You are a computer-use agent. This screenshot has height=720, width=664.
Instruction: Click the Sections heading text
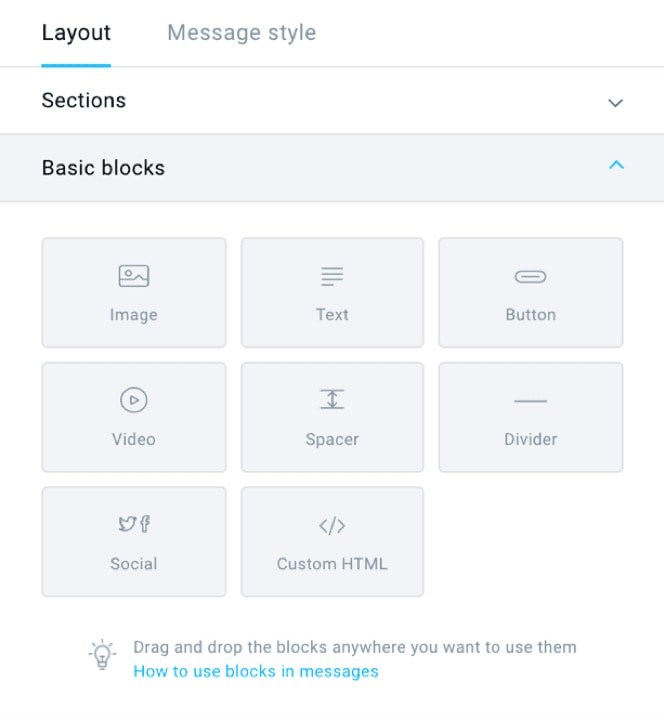84,100
